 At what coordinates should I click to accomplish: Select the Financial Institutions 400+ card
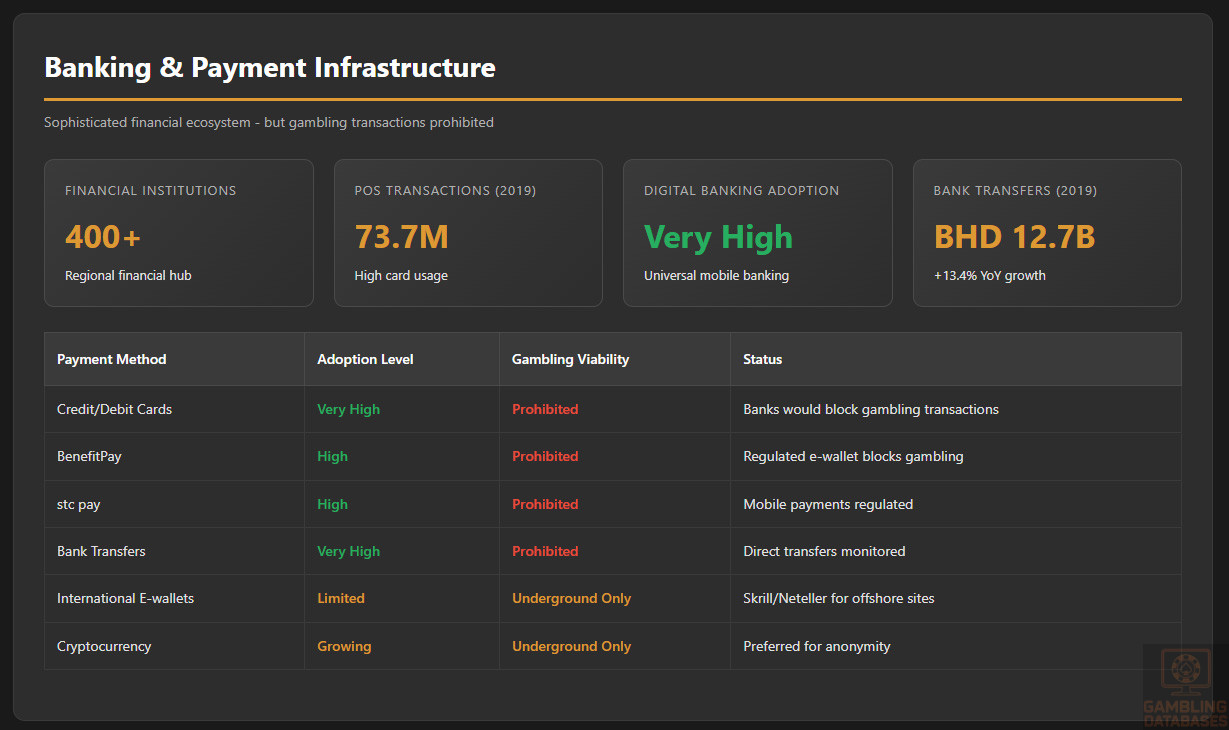(178, 233)
